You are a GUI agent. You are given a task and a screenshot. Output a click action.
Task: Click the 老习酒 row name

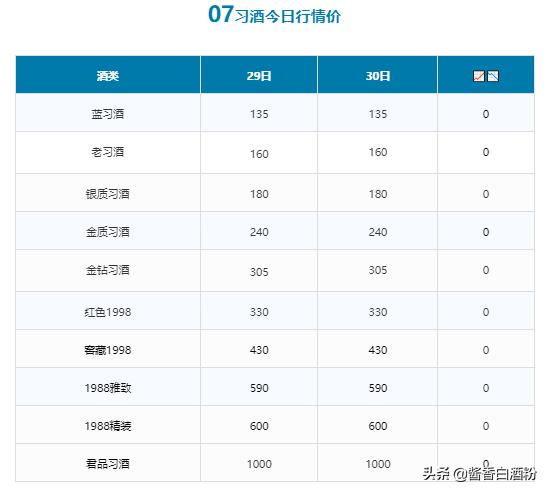tap(108, 152)
